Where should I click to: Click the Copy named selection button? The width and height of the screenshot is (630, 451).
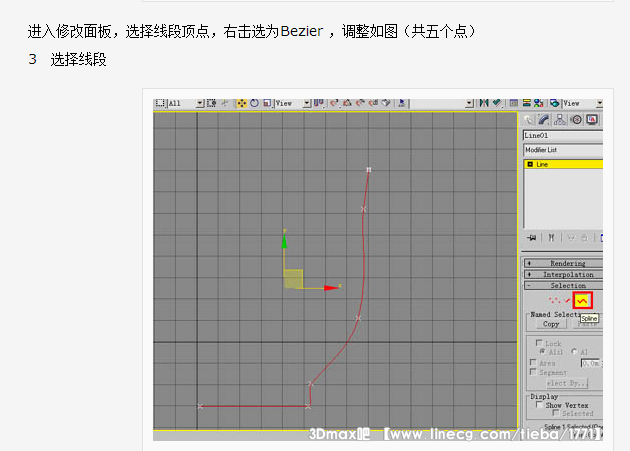pos(551,324)
